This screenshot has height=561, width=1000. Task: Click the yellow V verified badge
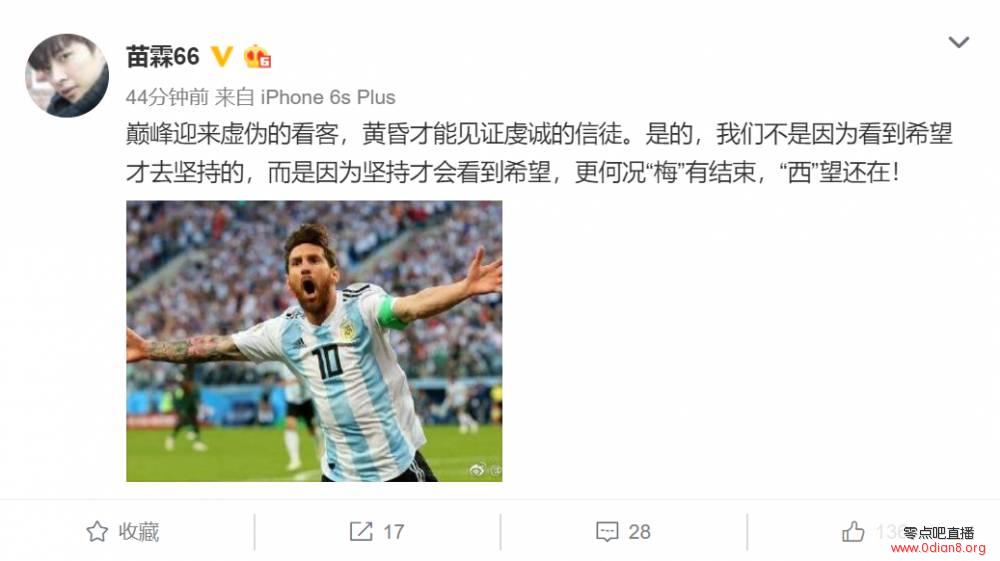point(221,57)
